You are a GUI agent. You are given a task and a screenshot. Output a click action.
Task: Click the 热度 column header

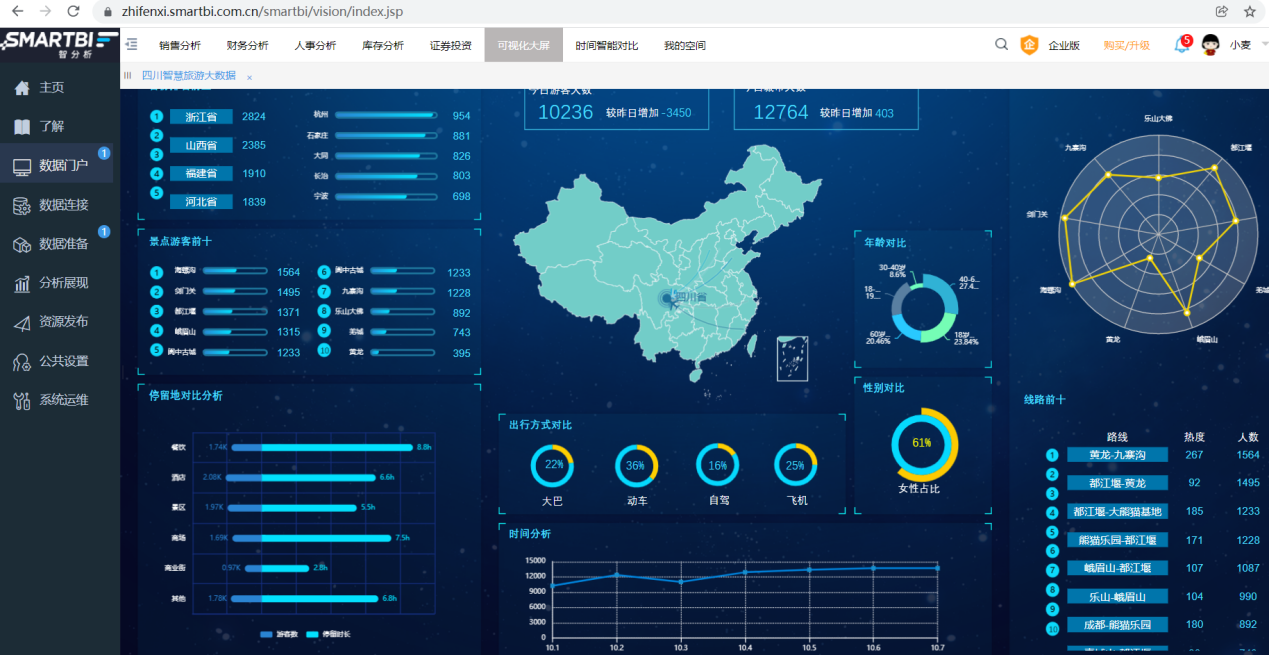click(x=1194, y=437)
